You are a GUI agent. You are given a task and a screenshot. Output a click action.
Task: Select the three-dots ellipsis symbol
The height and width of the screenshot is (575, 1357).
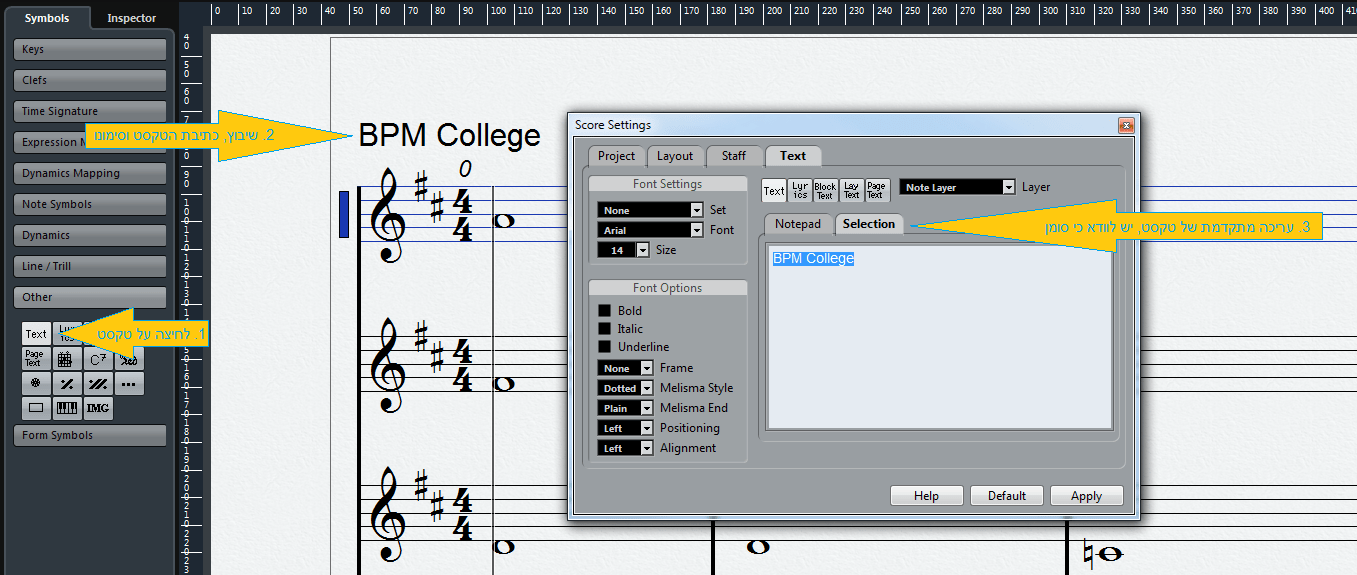129,384
